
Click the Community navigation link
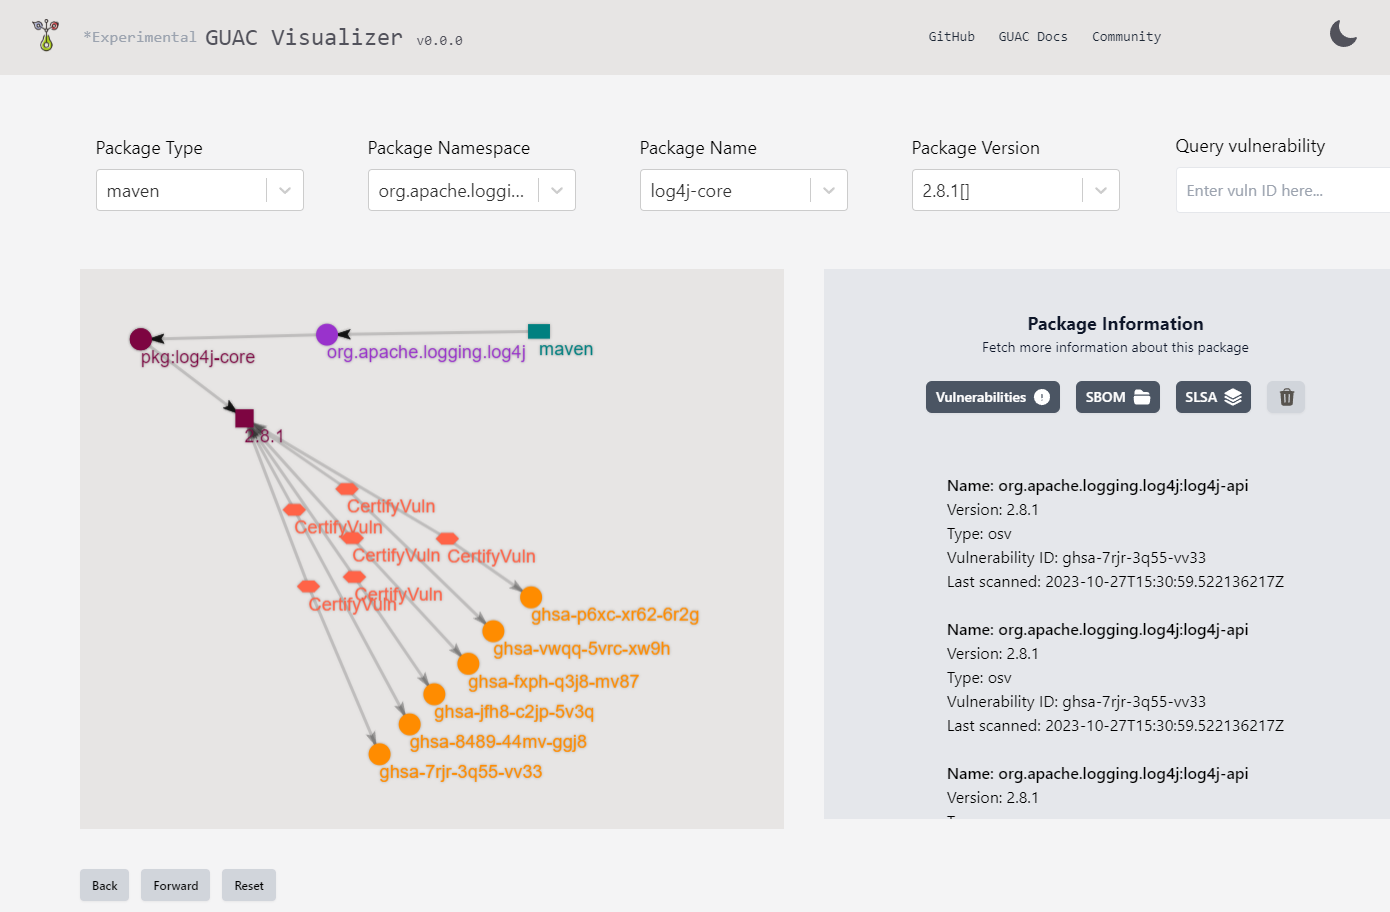click(x=1126, y=36)
